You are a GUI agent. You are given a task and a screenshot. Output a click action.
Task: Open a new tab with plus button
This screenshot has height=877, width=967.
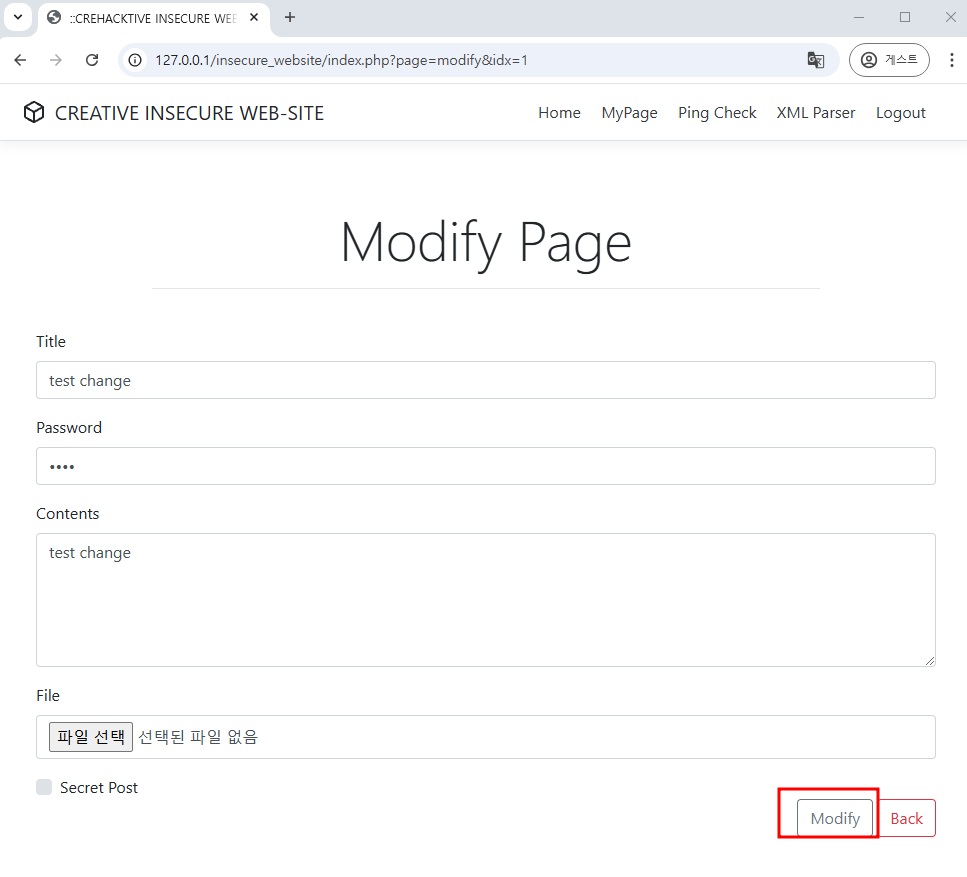pyautogui.click(x=290, y=17)
